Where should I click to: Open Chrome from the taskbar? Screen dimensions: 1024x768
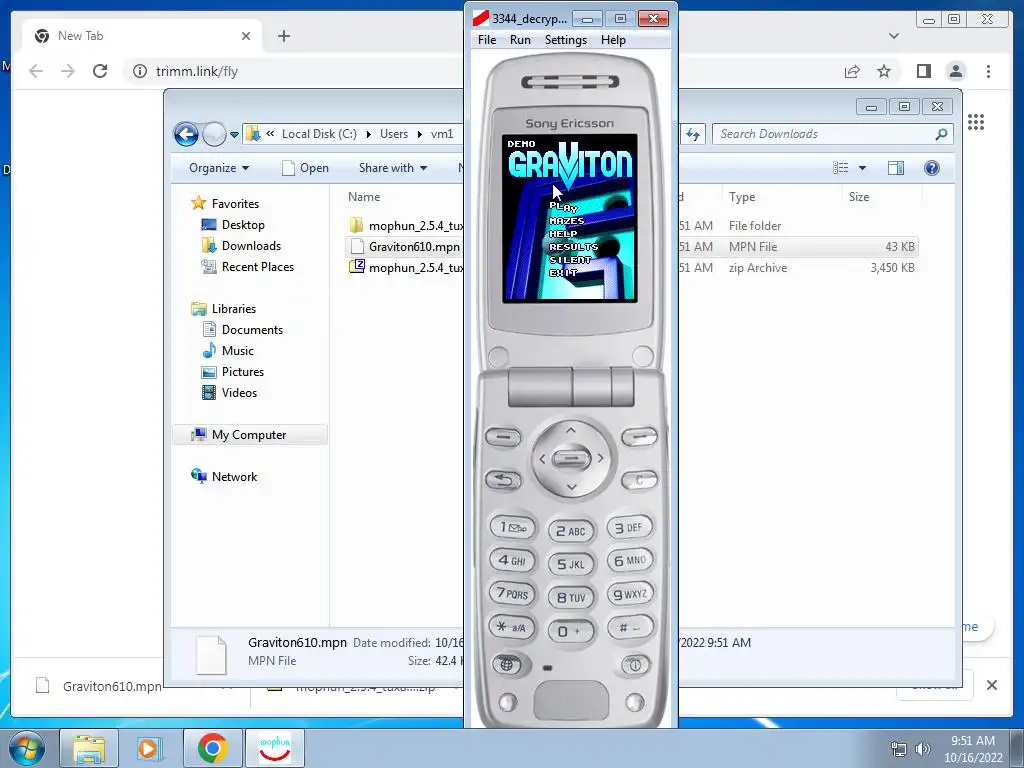[212, 748]
